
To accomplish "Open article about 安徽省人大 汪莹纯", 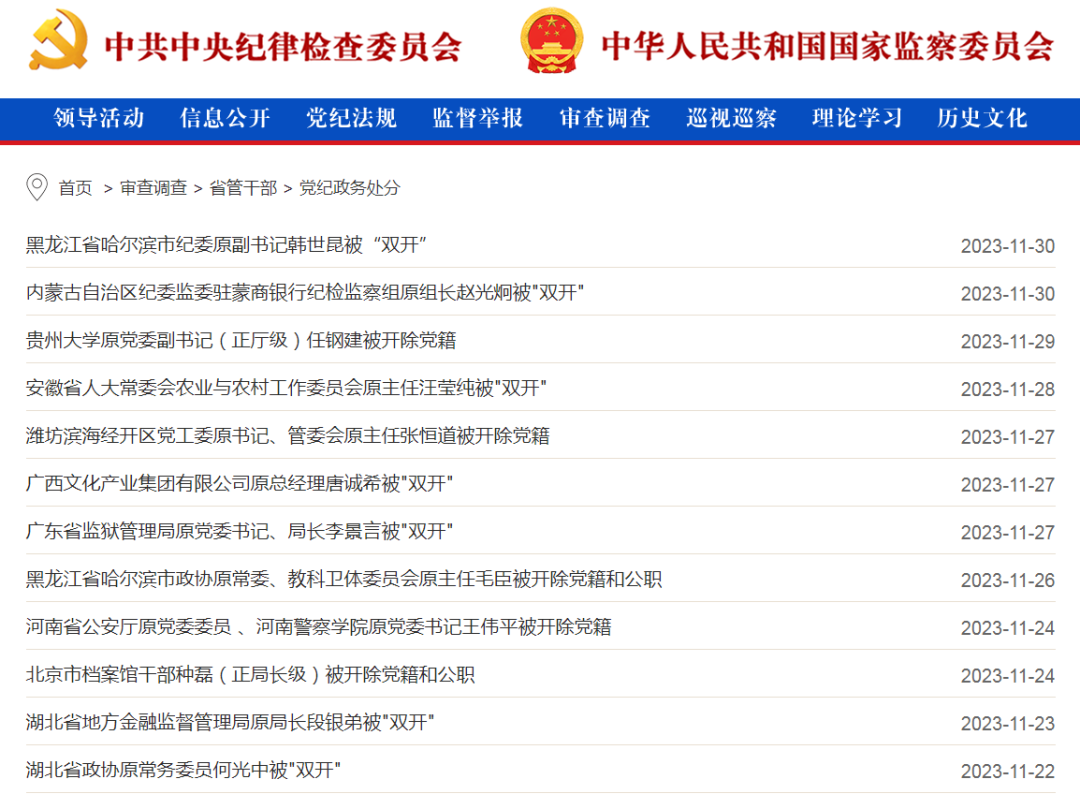I will pyautogui.click(x=286, y=388).
